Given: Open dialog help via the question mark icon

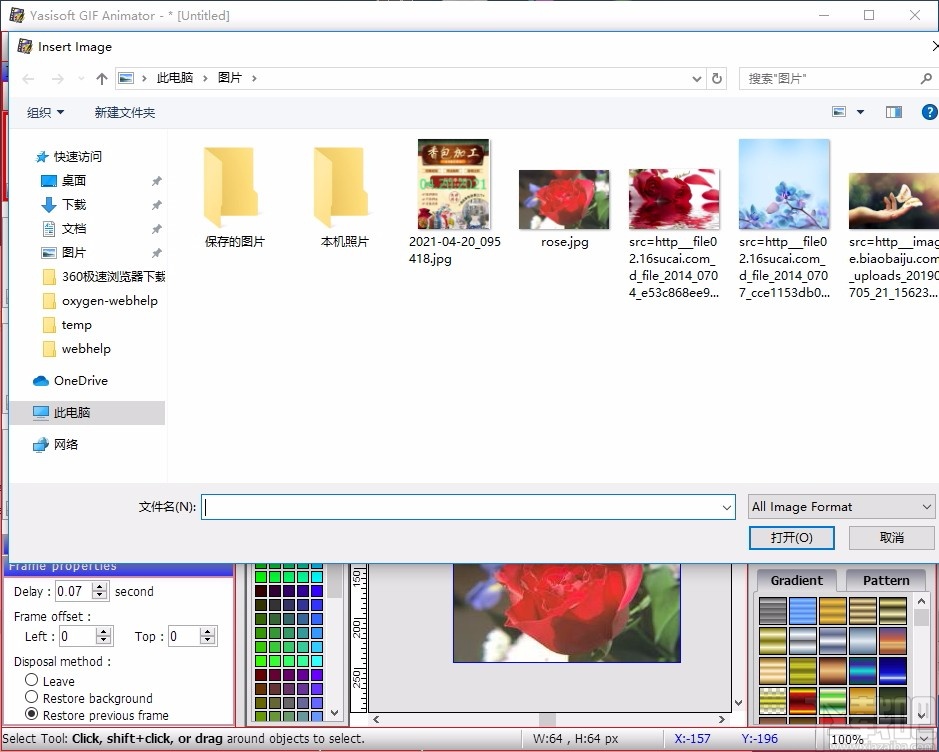Looking at the screenshot, I should 929,112.
